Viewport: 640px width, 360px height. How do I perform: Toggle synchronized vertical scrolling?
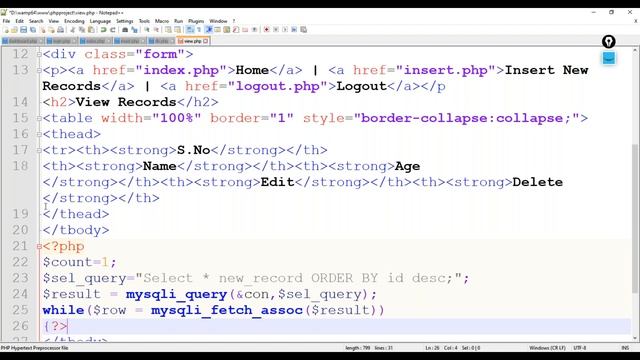pos(168,30)
